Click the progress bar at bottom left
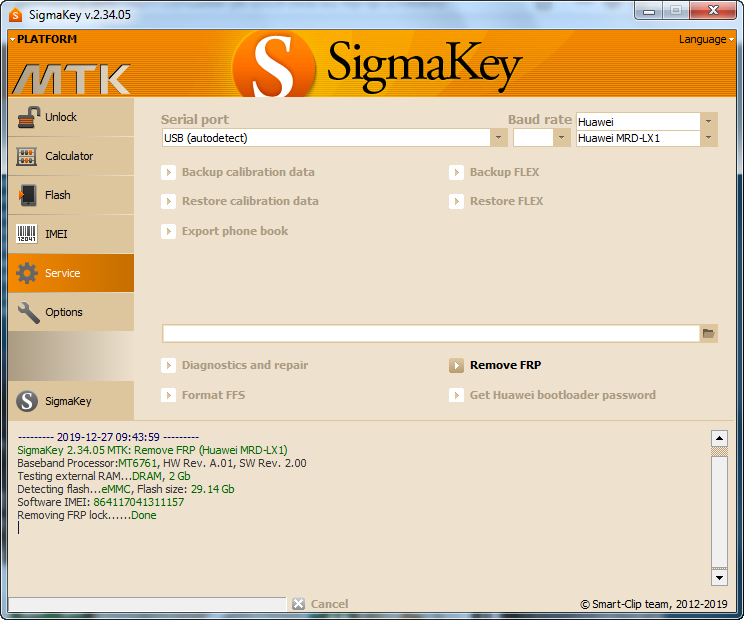744x620 pixels. 147,604
